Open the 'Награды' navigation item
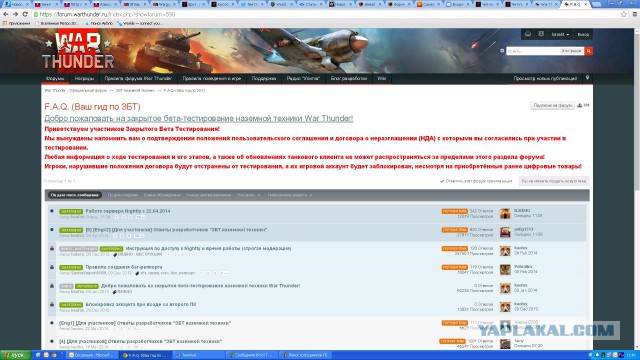The width and height of the screenshot is (640, 360). [84, 78]
